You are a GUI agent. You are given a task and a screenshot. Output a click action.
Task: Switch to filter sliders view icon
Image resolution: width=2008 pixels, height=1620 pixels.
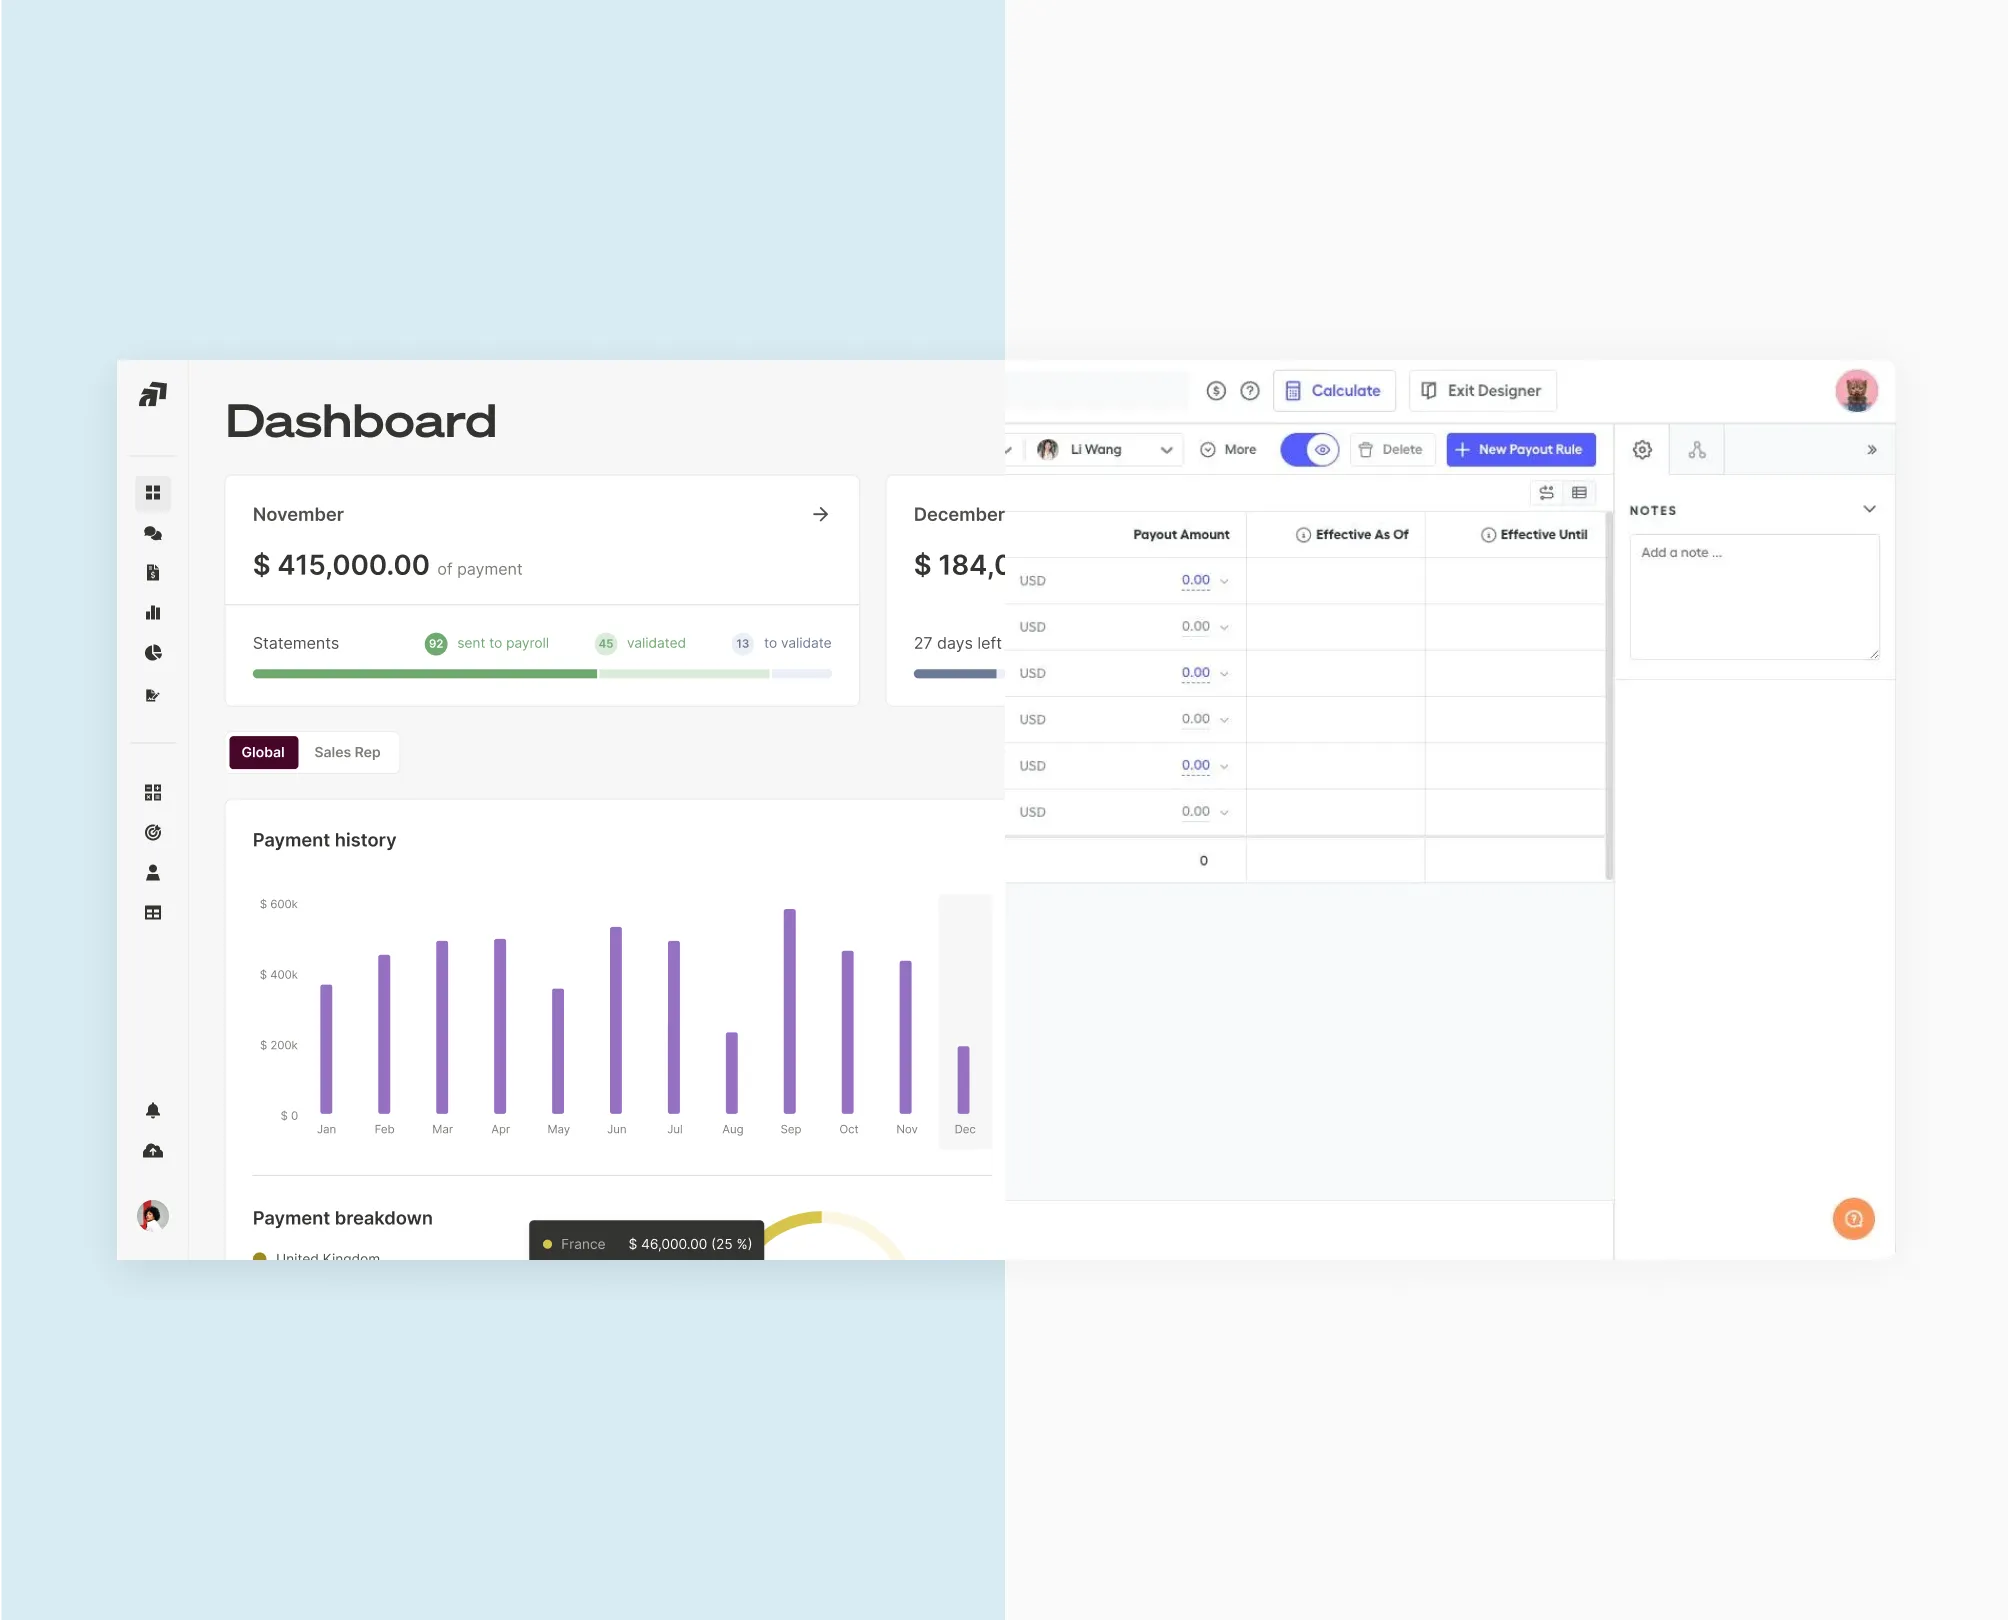click(x=1546, y=493)
